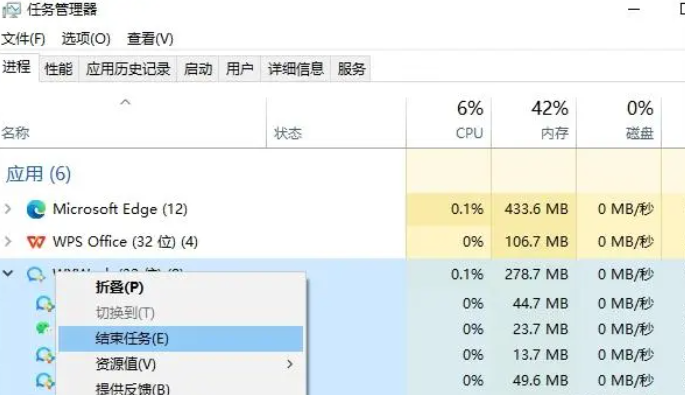The width and height of the screenshot is (685, 395).
Task: Select the green child process icon
Action: coord(43,328)
